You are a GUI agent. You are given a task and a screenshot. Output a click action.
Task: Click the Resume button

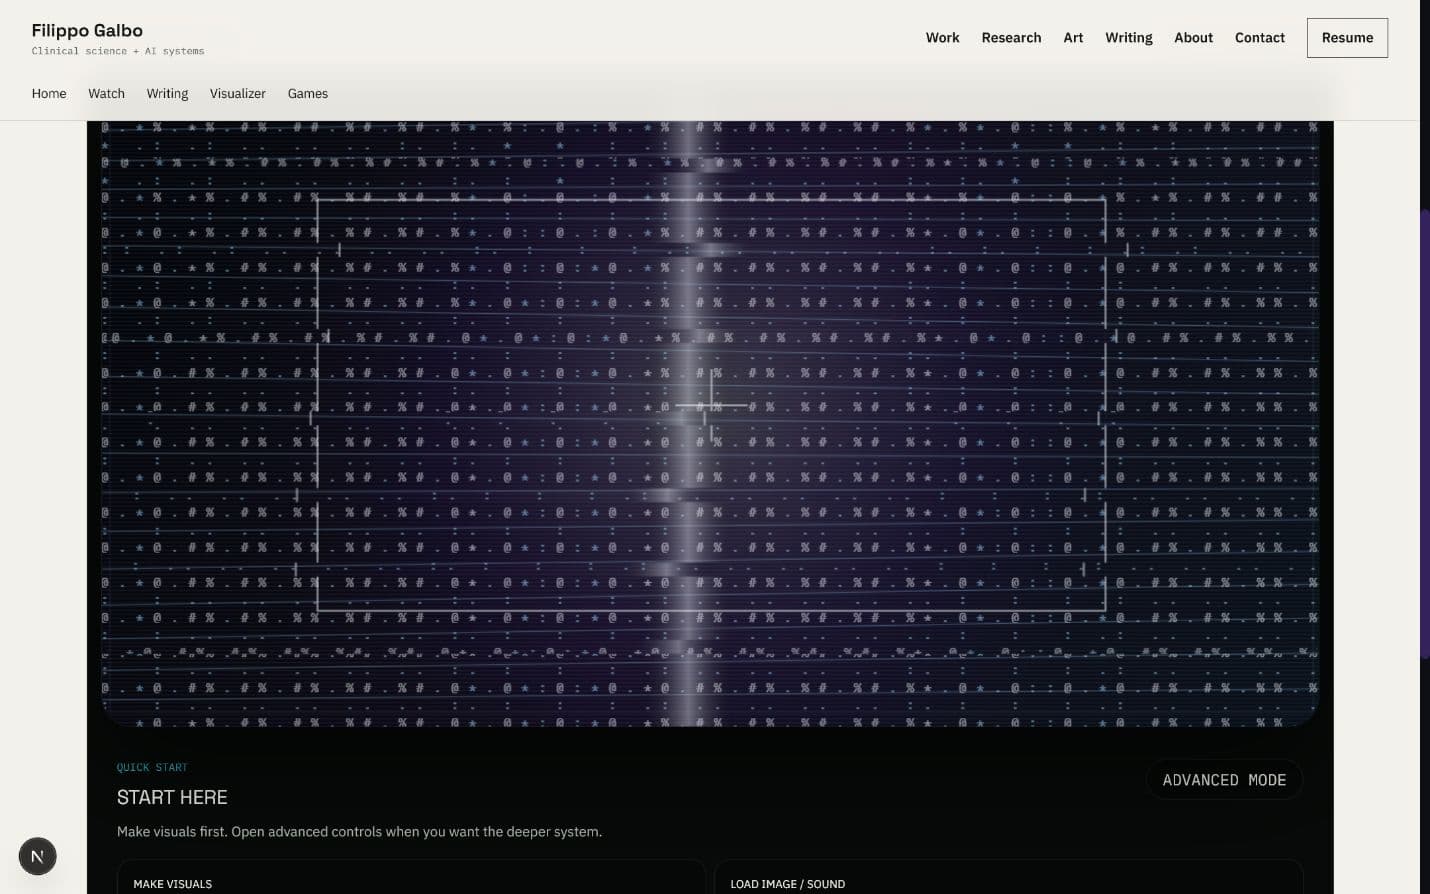coord(1347,37)
